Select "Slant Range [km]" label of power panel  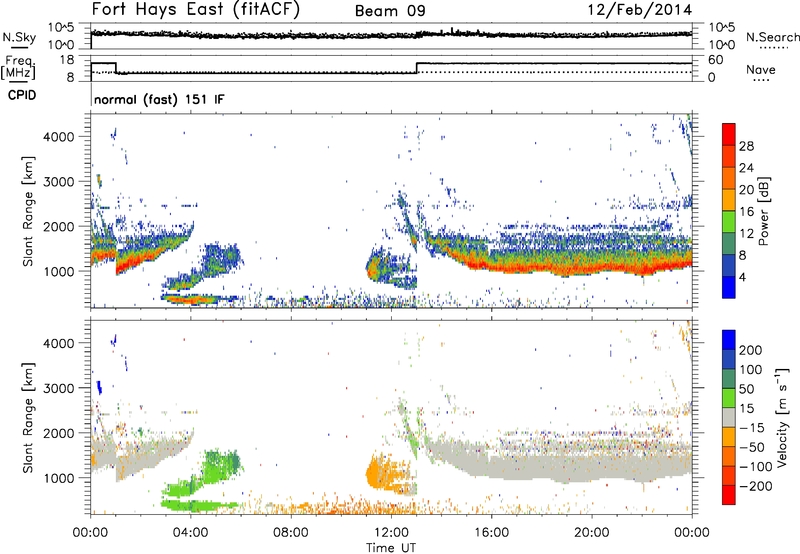pos(28,211)
